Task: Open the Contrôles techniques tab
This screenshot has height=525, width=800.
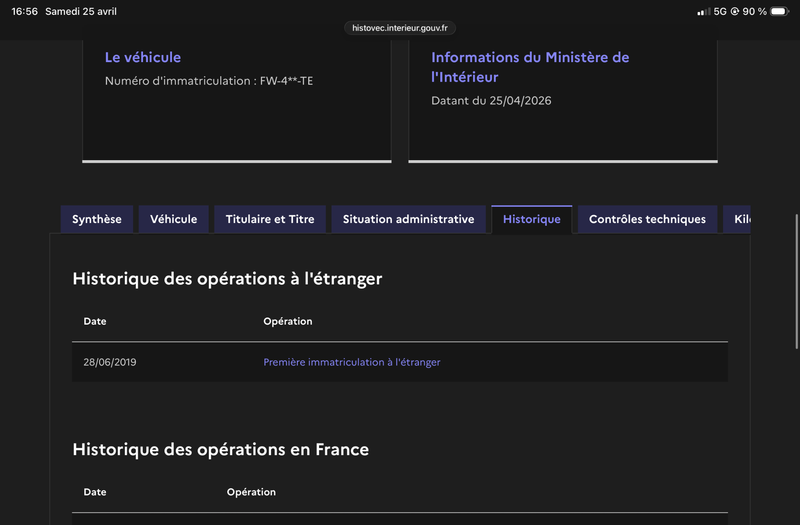Action: (x=647, y=219)
